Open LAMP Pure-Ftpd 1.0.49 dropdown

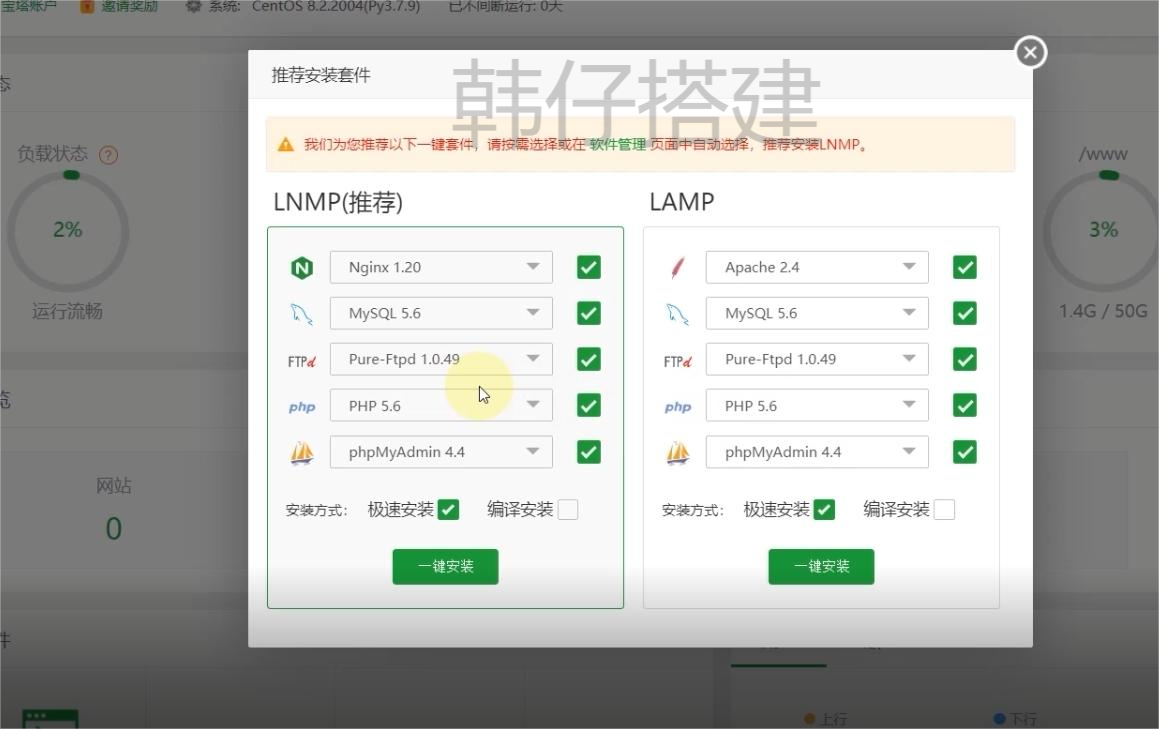(817, 359)
